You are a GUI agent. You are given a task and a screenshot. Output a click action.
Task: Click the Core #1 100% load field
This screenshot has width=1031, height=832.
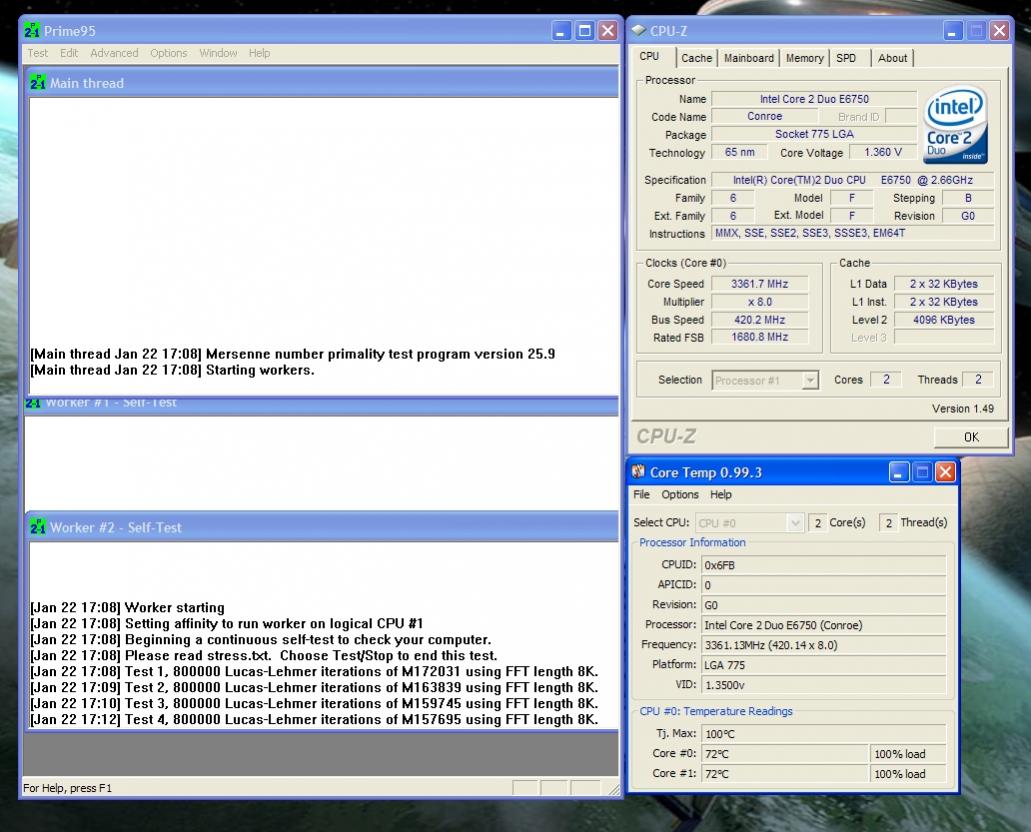coord(908,774)
